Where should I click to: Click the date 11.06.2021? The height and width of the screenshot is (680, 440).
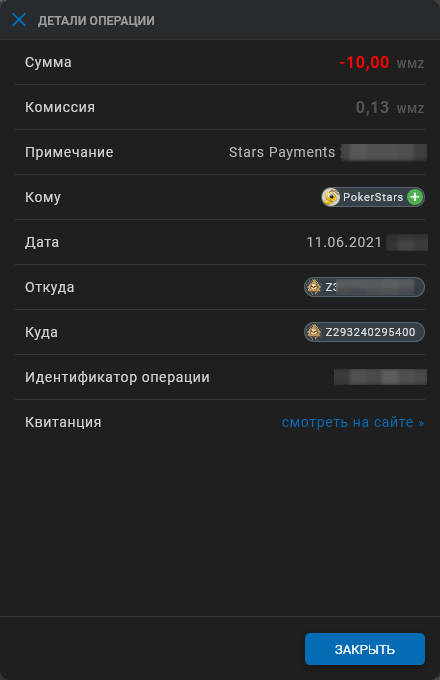[x=344, y=242]
